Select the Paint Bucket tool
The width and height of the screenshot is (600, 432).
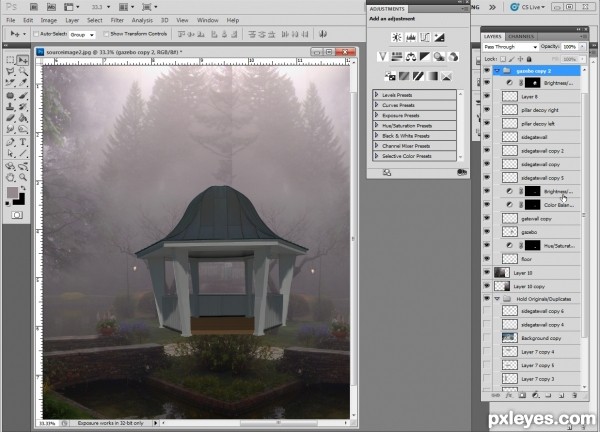pos(23,118)
